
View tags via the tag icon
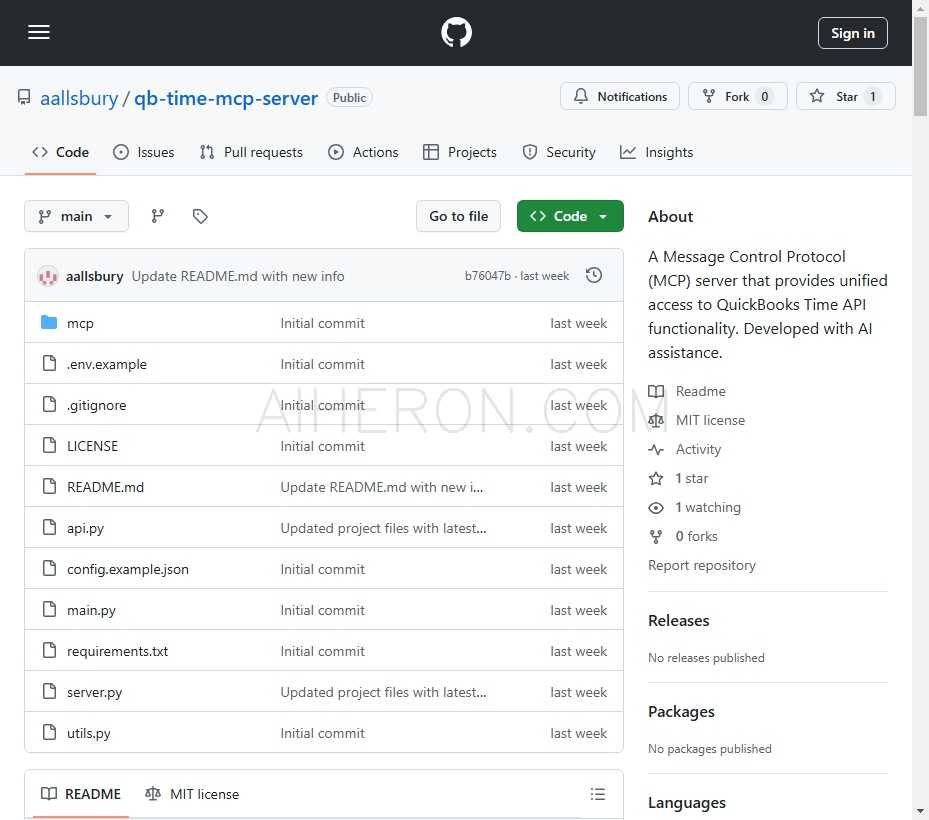pos(200,216)
